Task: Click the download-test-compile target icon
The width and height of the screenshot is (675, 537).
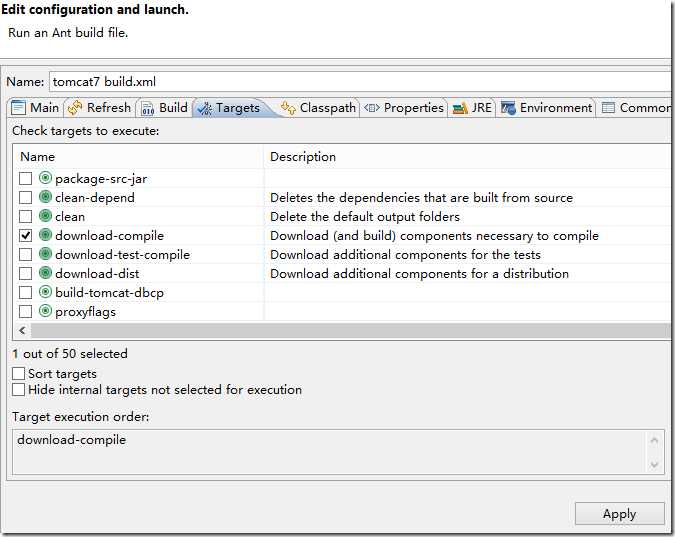Action: [45, 253]
